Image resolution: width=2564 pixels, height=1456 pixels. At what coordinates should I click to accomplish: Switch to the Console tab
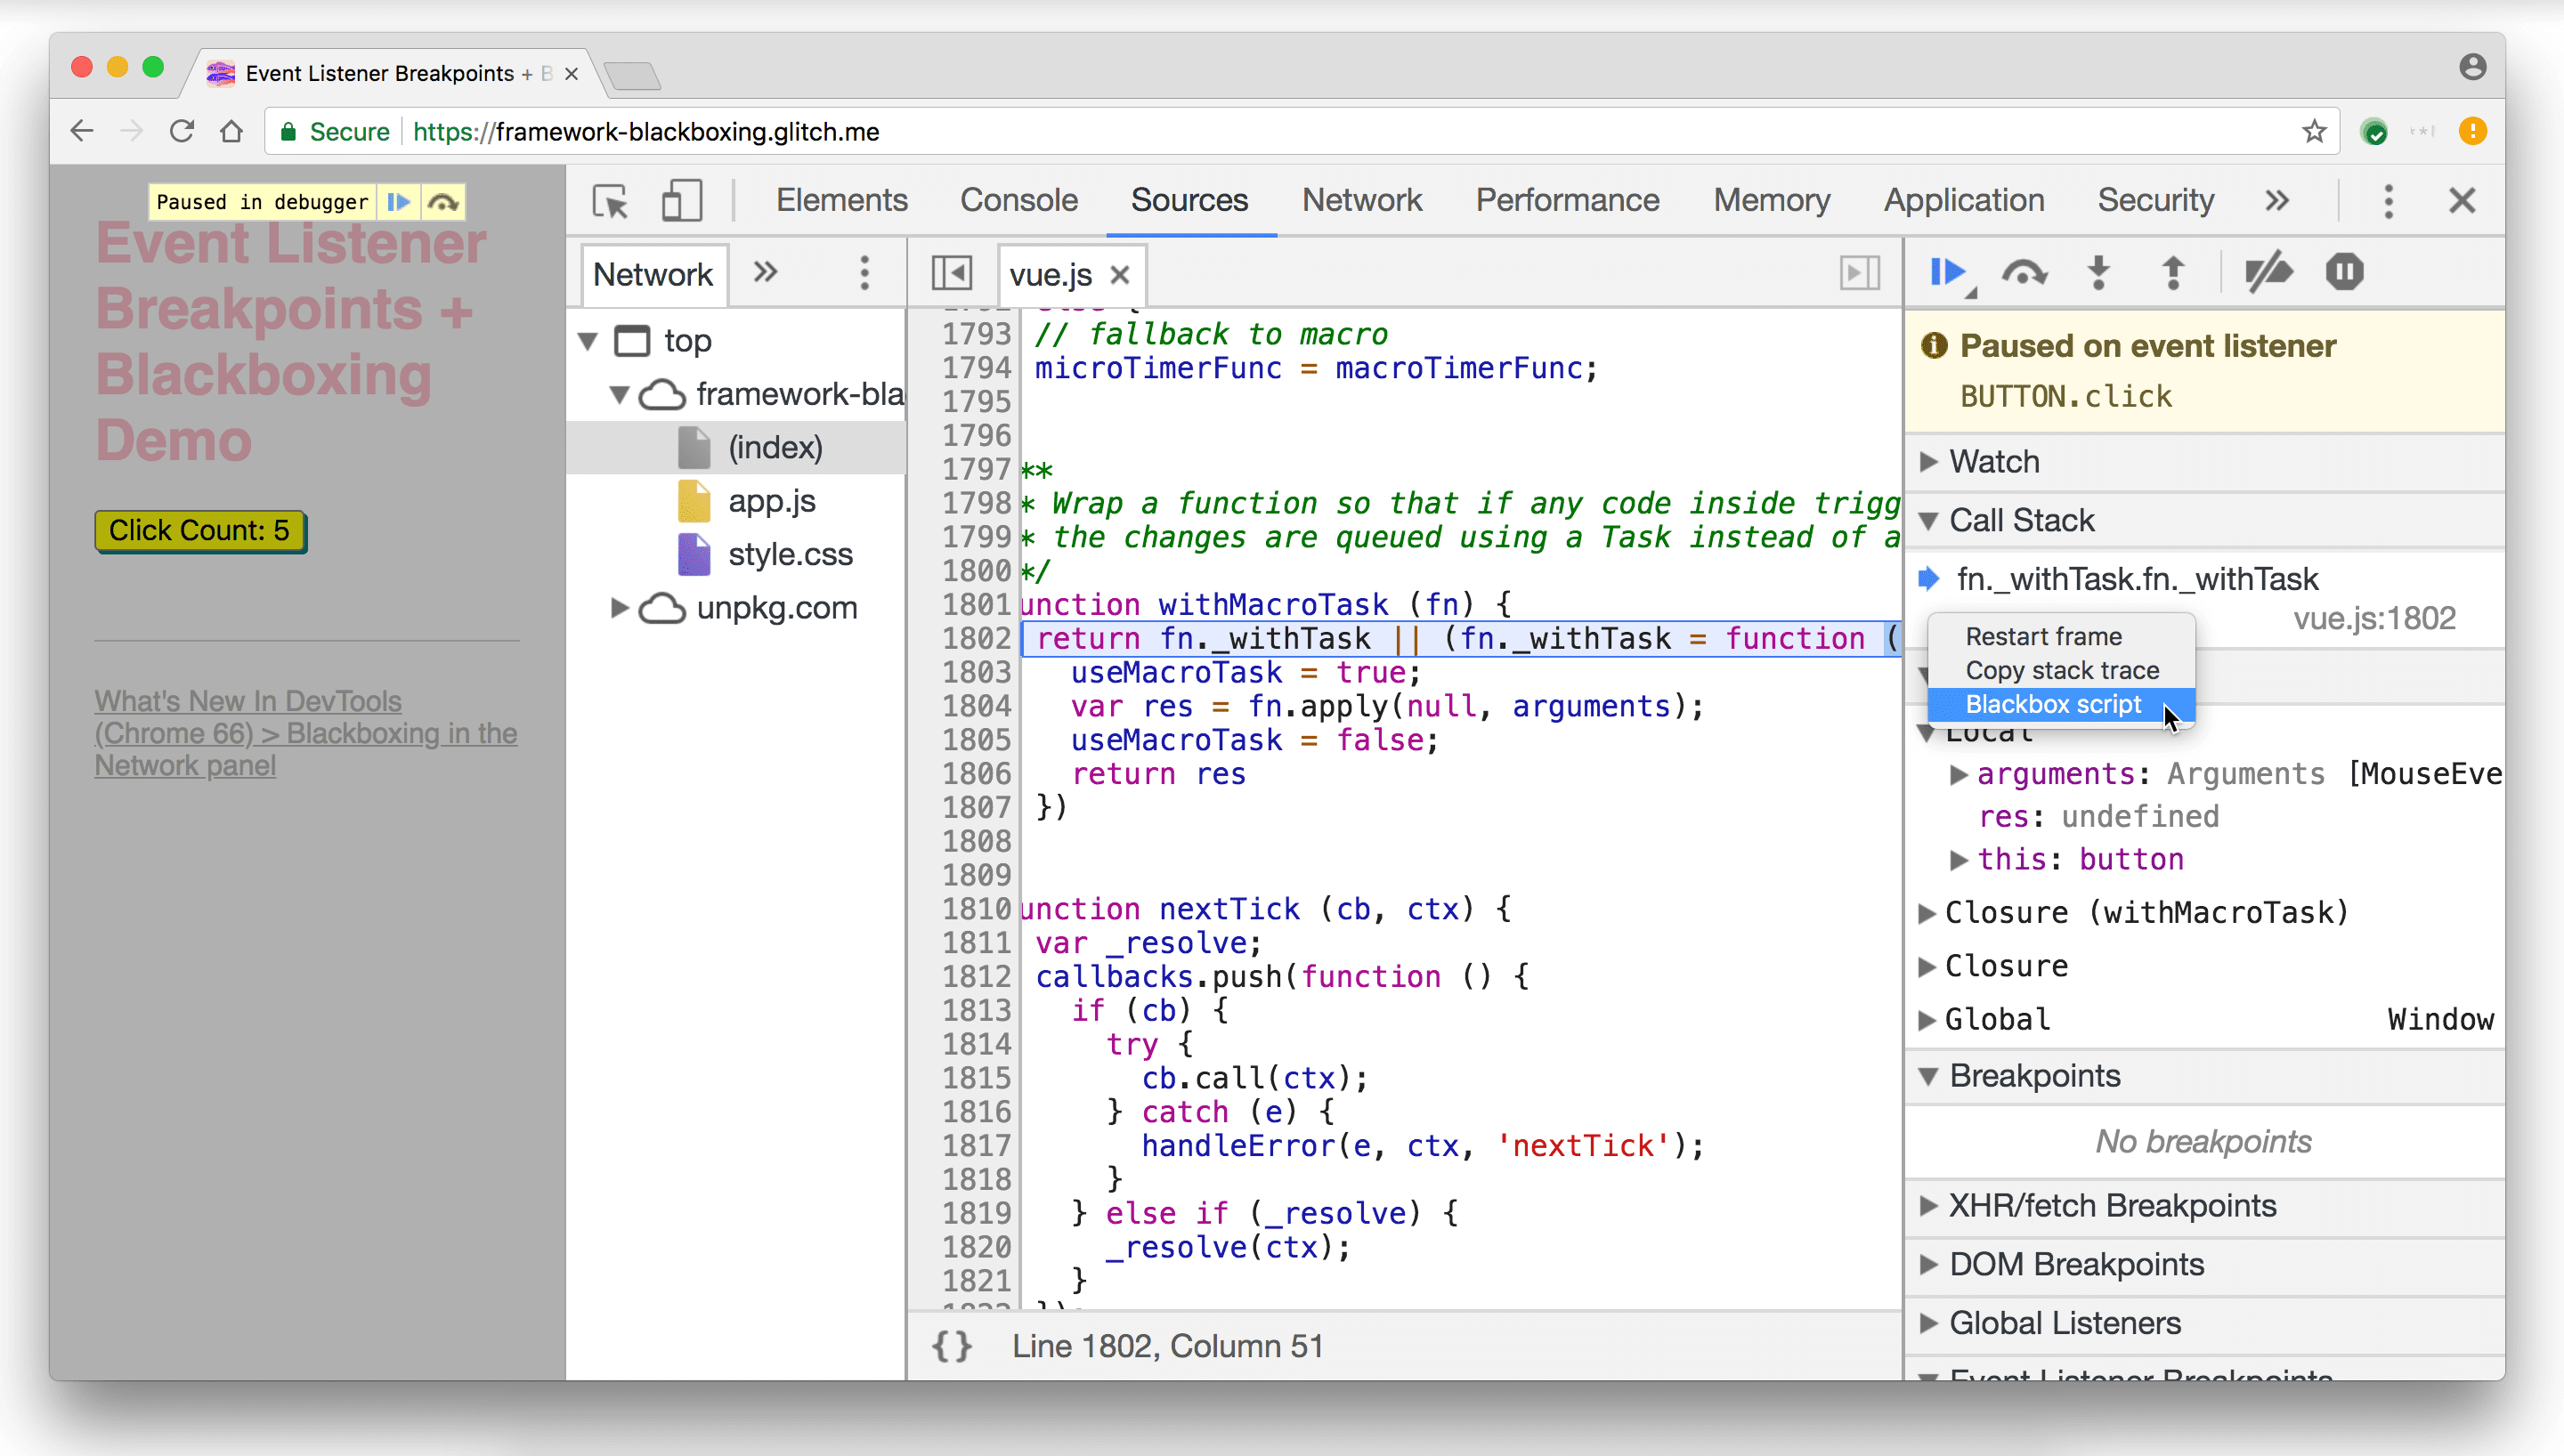(x=1019, y=199)
